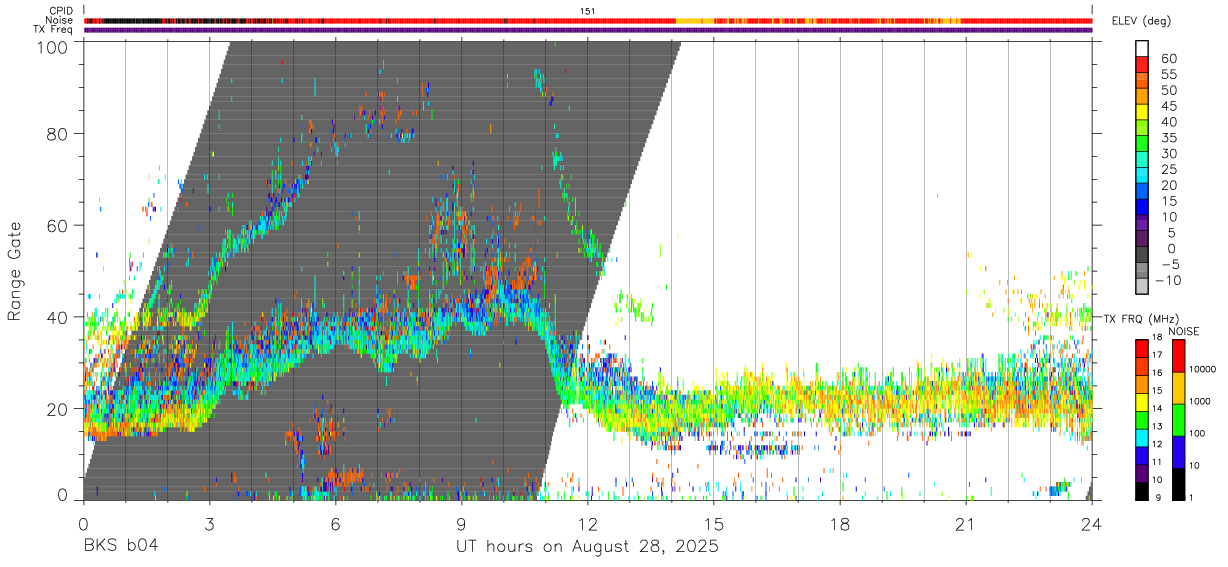Click hour 21 on the UT time axis
Screen dimensions: 1228x567
coord(965,523)
